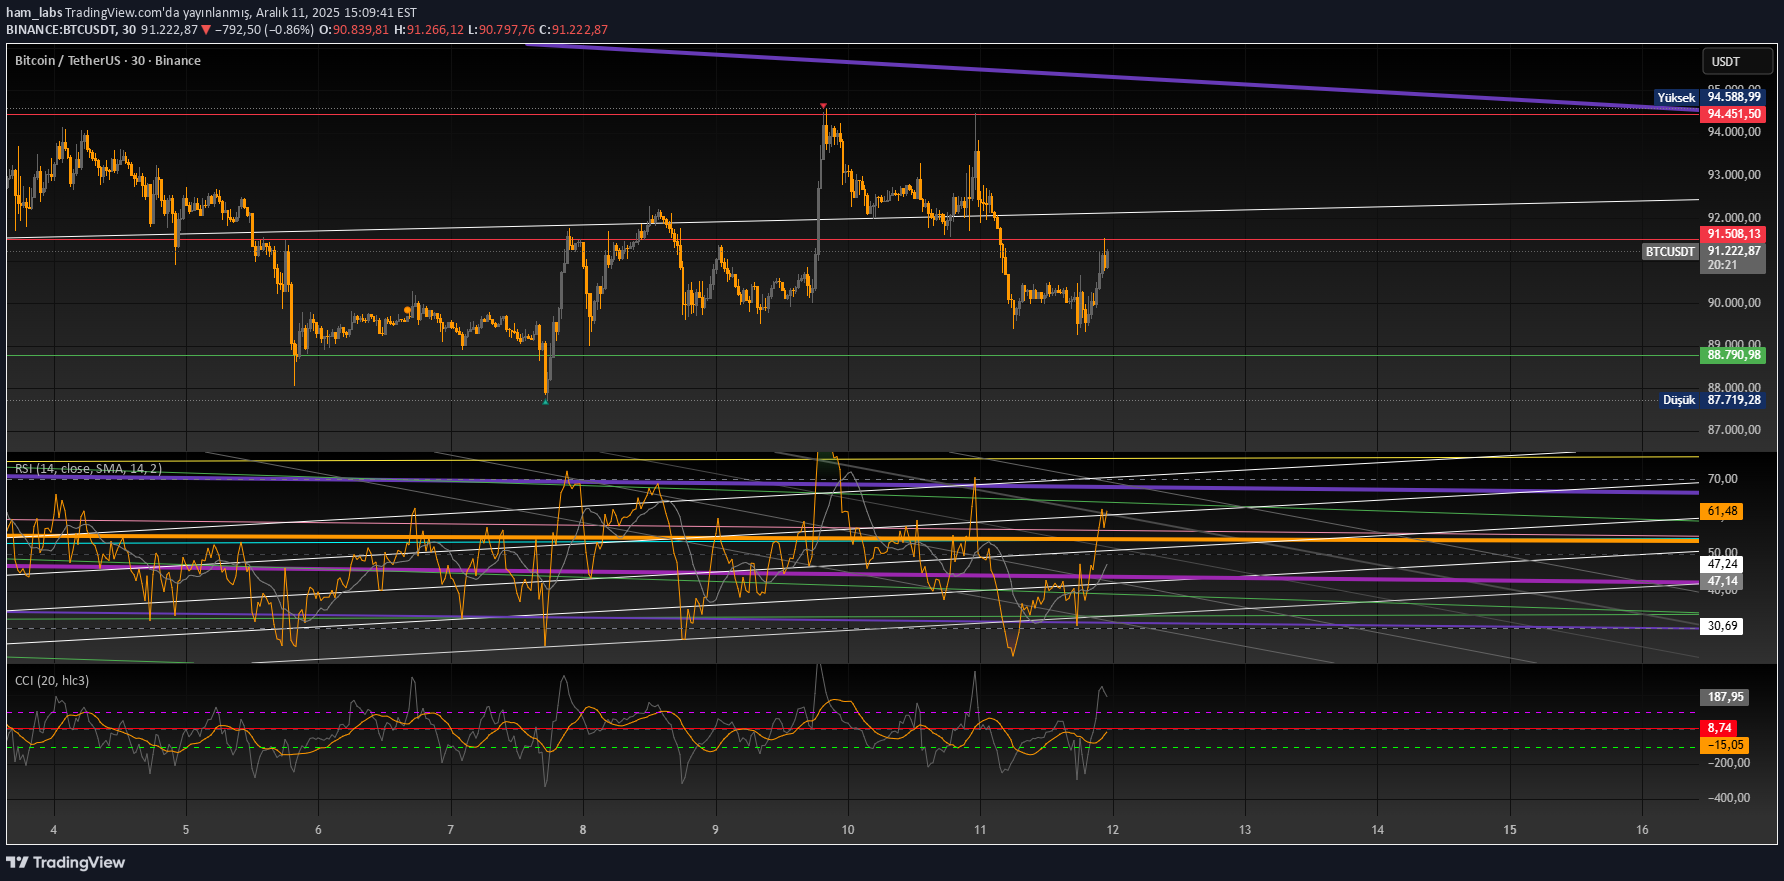Click the teal low-price marker on chart
The image size is (1784, 881).
coord(545,402)
